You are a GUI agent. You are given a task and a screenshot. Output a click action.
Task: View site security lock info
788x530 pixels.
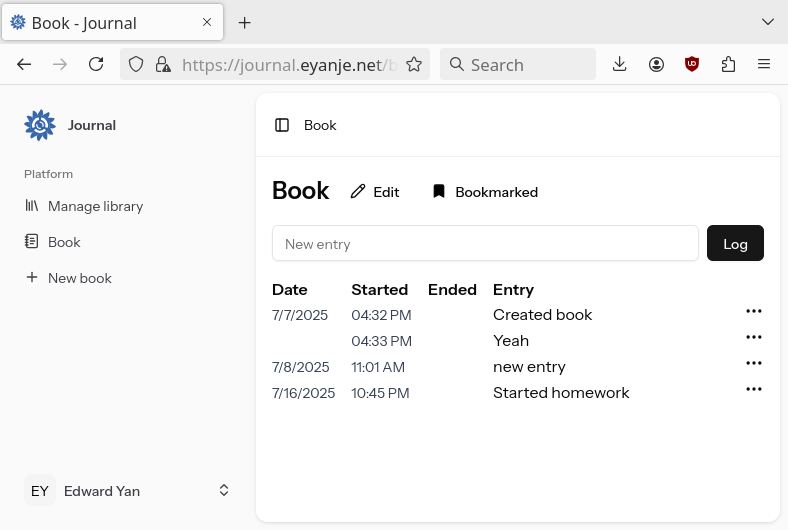(x=163, y=64)
